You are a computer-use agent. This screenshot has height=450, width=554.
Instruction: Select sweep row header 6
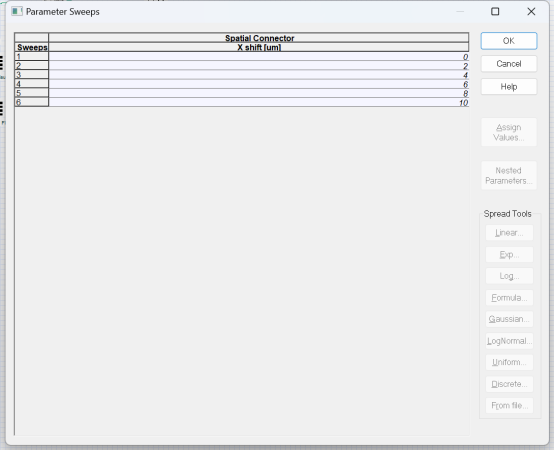coord(31,102)
